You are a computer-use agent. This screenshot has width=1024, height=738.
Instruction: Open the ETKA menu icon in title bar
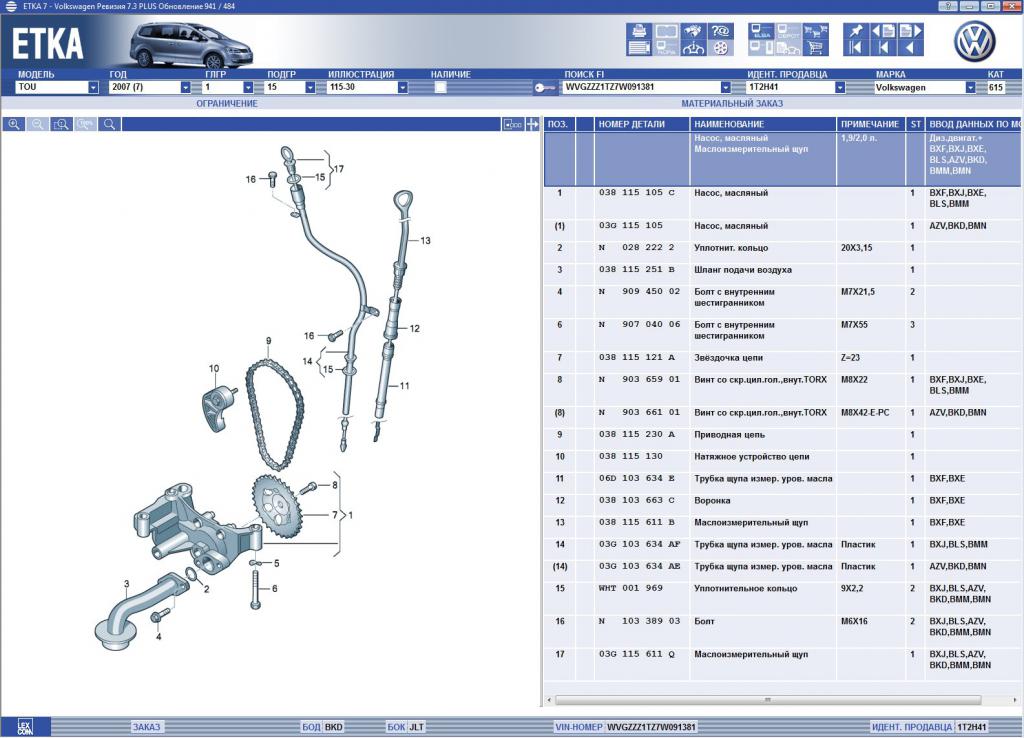click(11, 7)
